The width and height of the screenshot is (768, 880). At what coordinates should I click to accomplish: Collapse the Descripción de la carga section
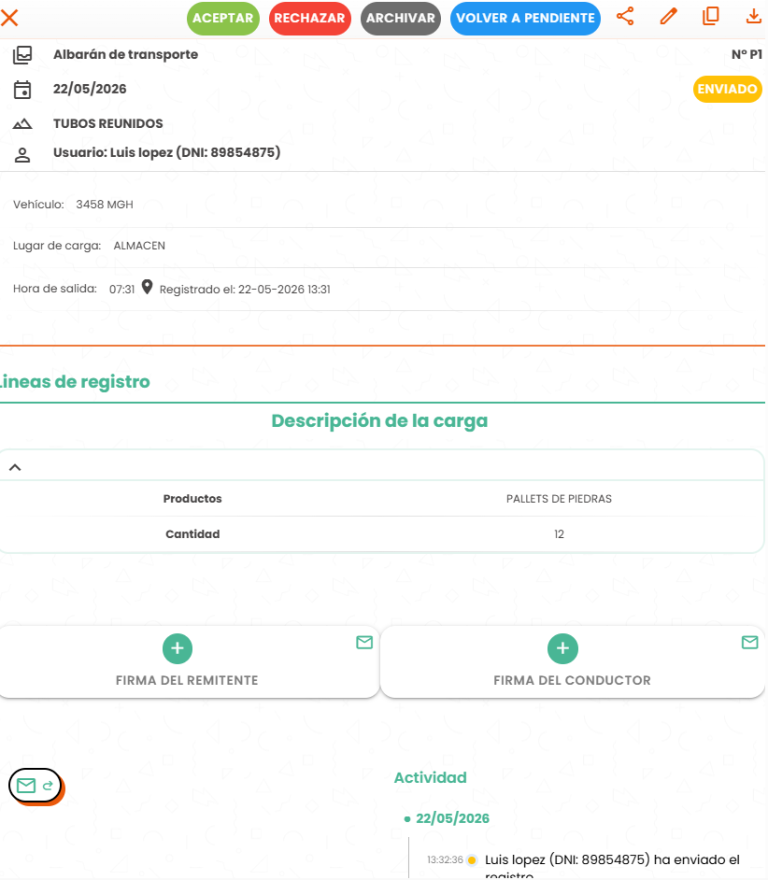pos(15,467)
